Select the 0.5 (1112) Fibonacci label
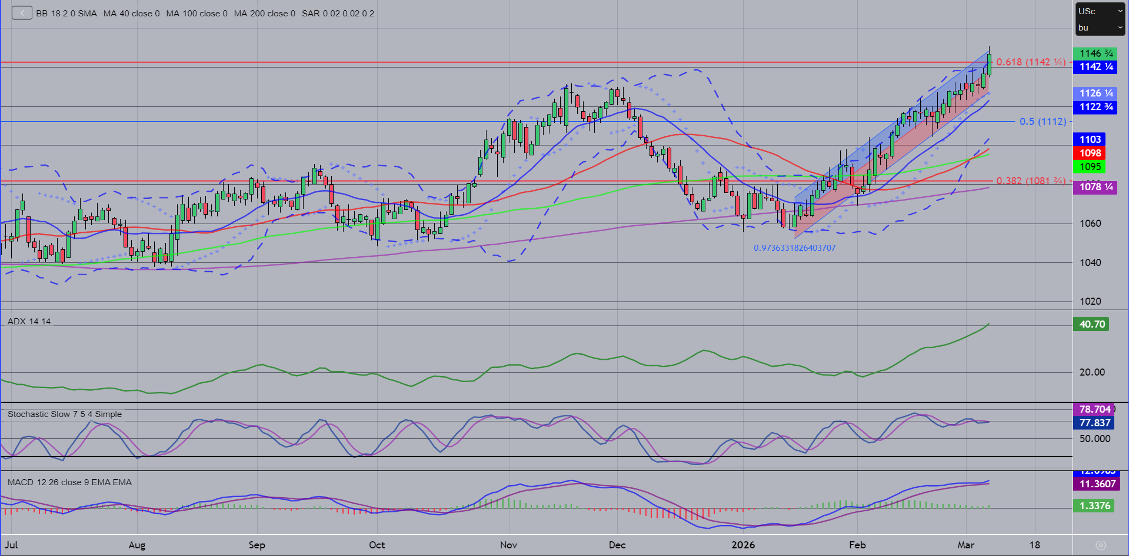Screen dimensions: 1130x556 (1042, 121)
